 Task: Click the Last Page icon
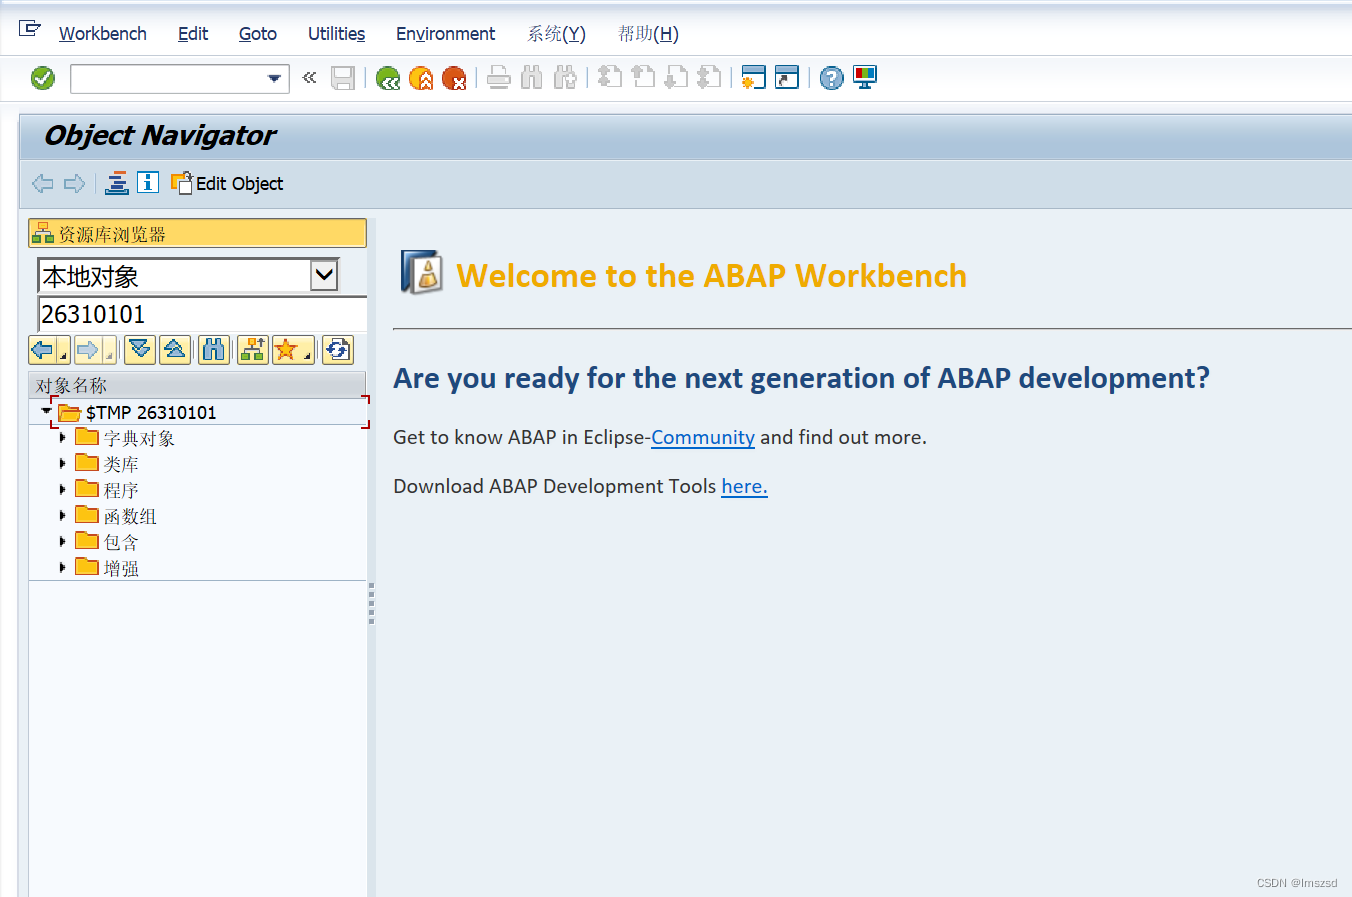[x=709, y=78]
